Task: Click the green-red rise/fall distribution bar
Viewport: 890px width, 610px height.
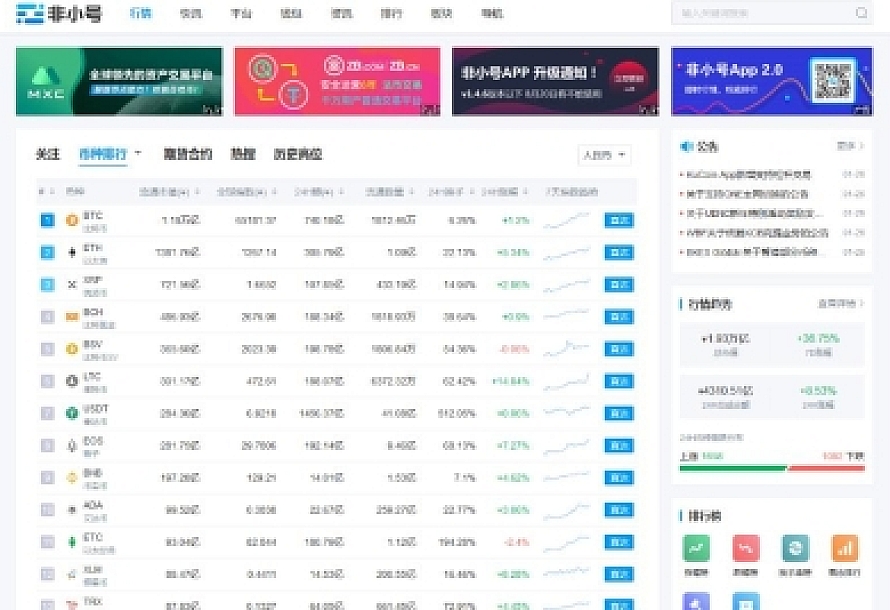Action: tap(770, 468)
